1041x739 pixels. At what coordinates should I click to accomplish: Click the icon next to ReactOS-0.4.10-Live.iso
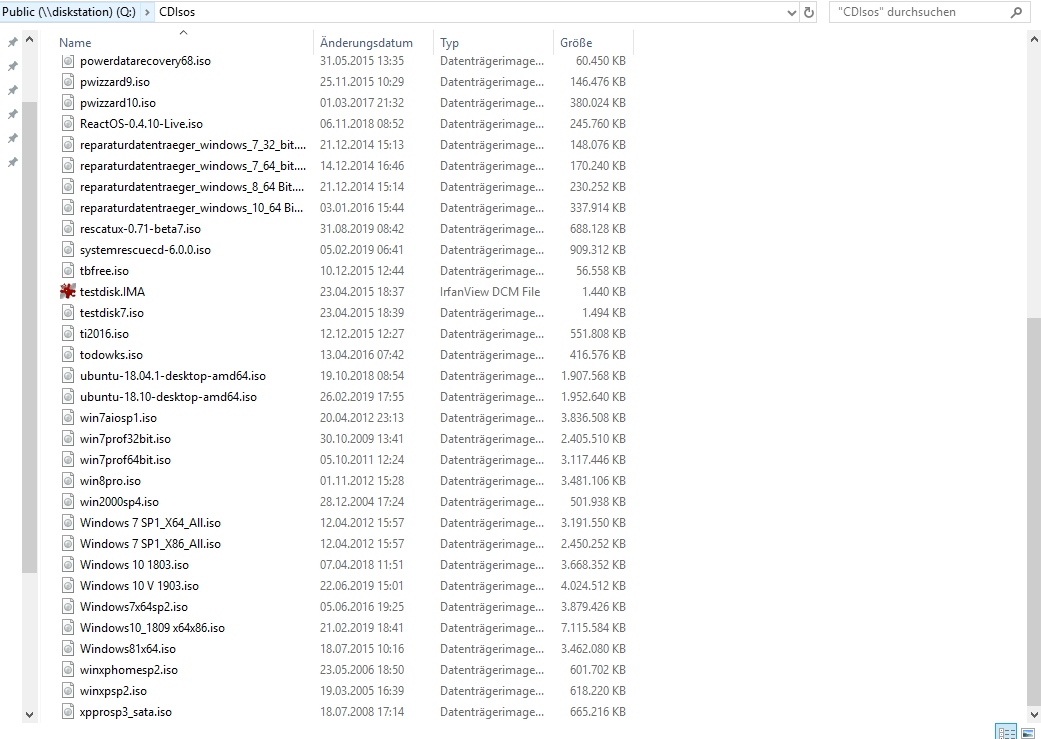pos(68,123)
